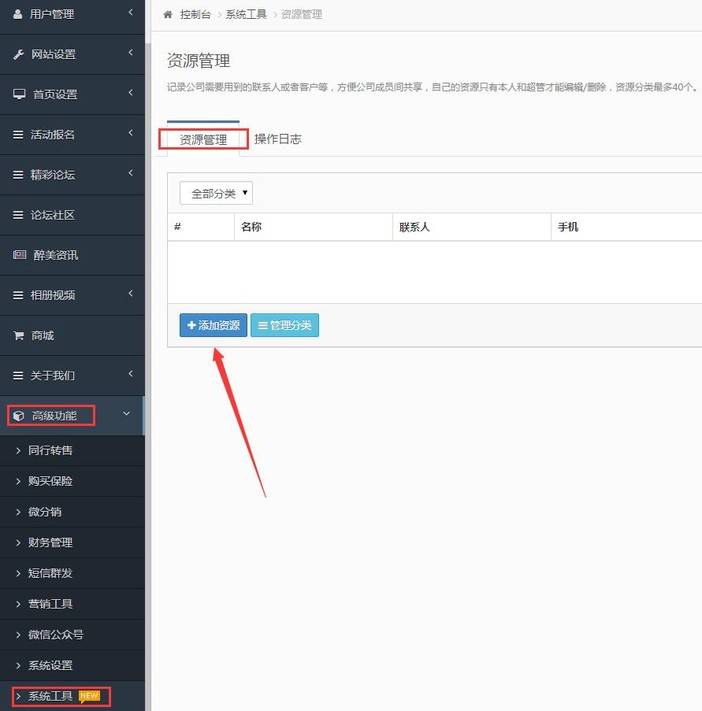
Task: Open 短信群发 in the sidebar submenu
Action: (x=50, y=573)
